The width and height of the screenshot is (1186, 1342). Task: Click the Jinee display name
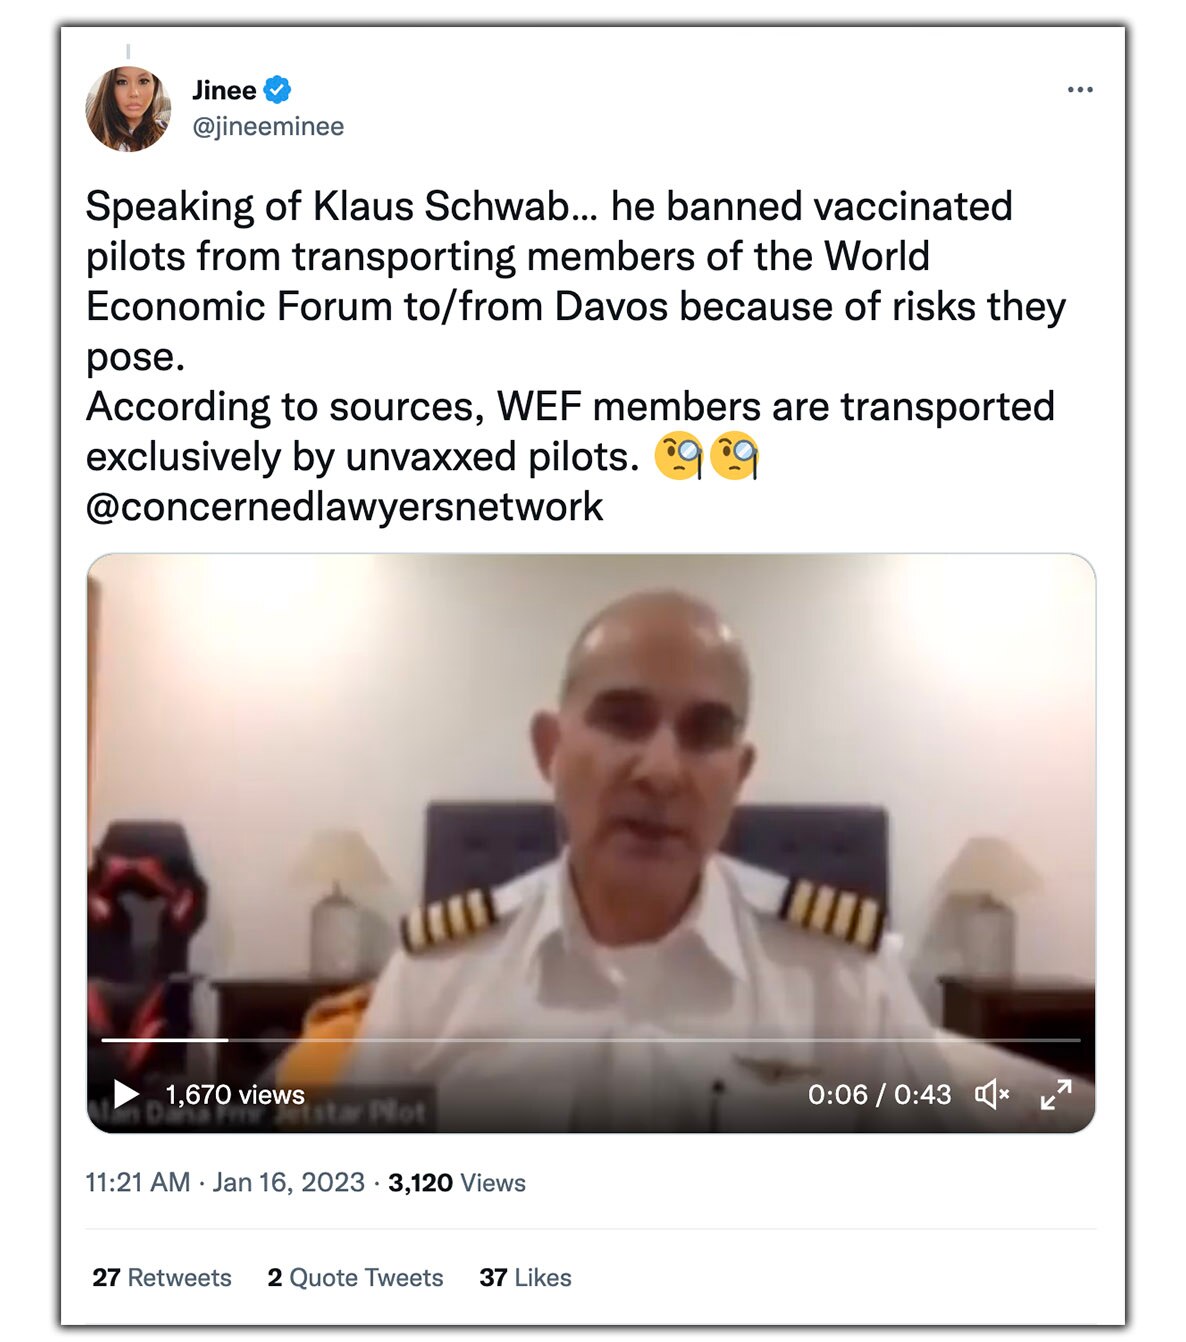[x=224, y=91]
